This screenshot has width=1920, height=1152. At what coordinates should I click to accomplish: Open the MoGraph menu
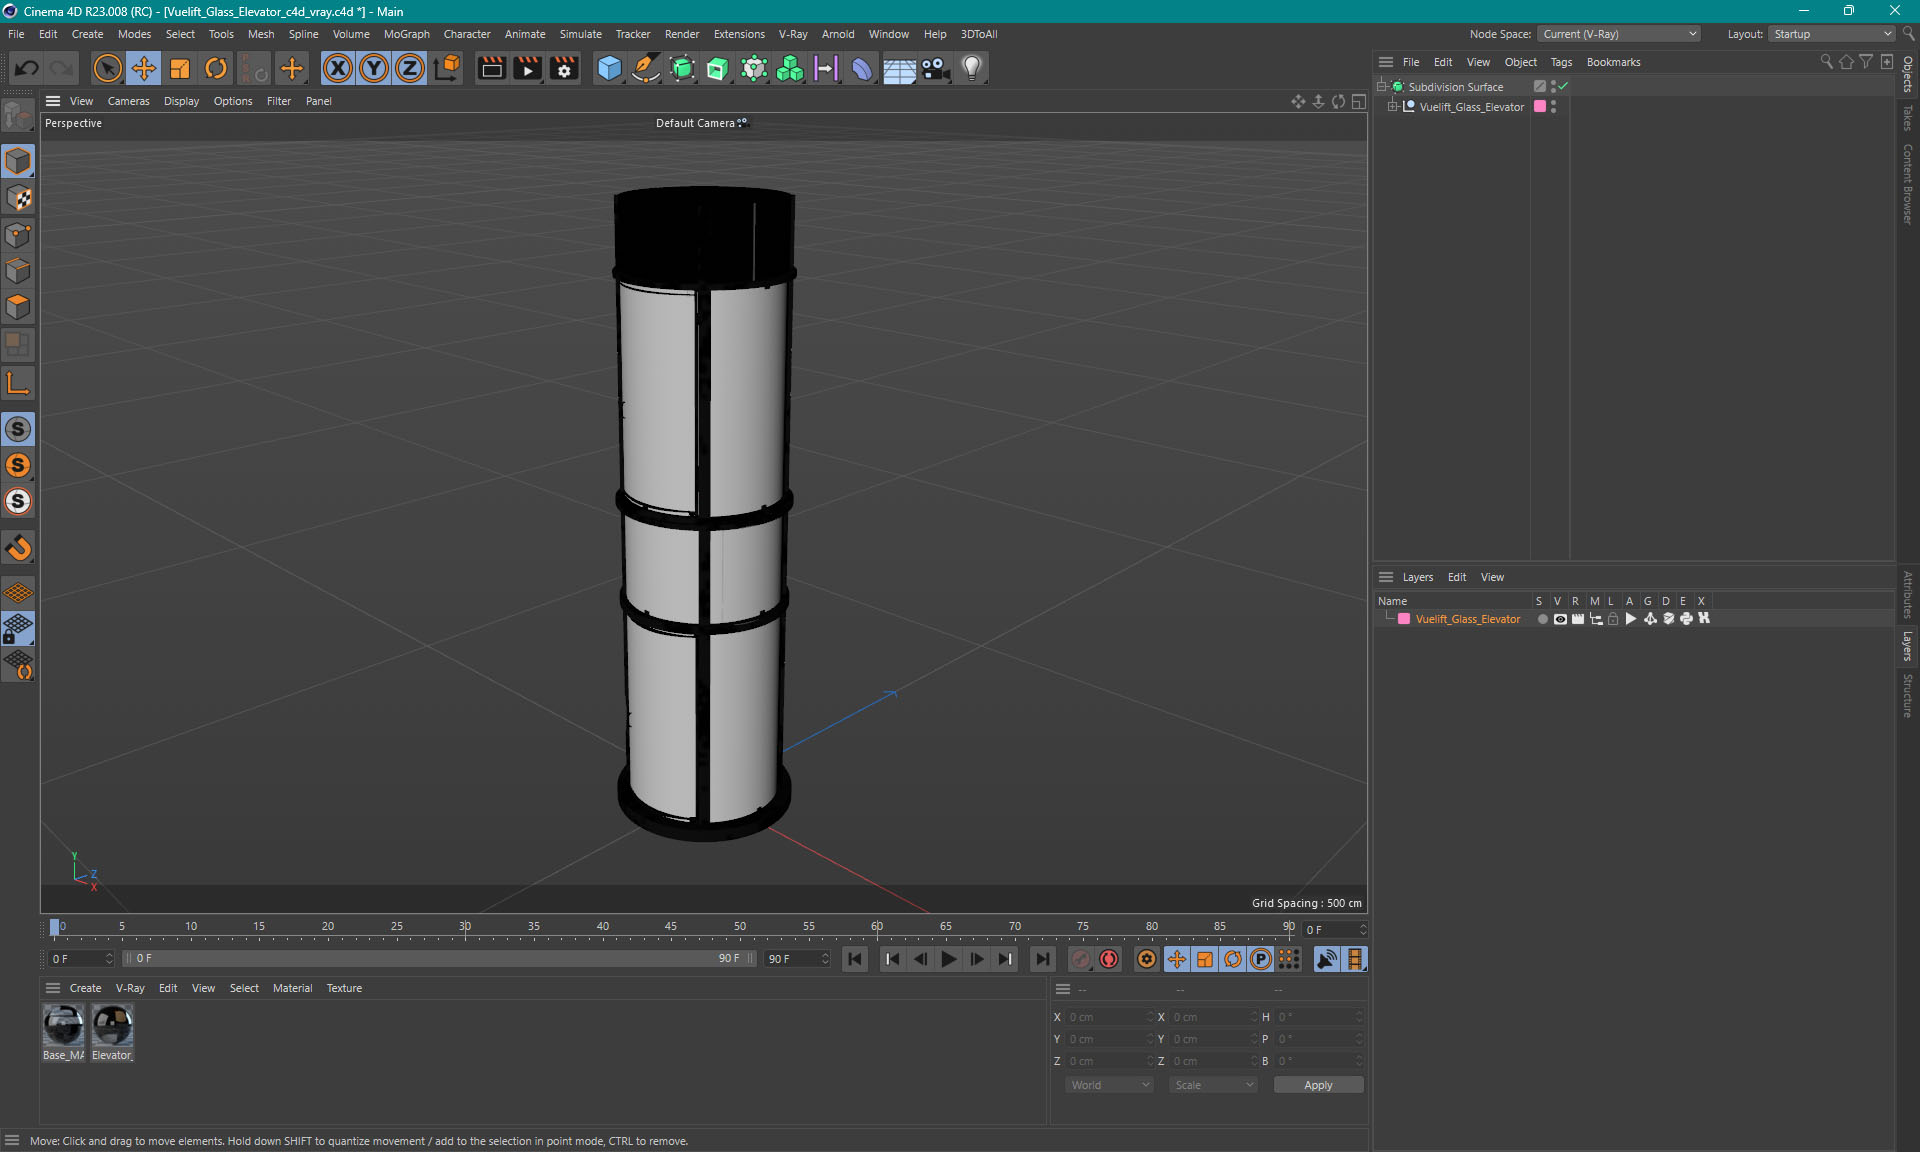[x=406, y=34]
